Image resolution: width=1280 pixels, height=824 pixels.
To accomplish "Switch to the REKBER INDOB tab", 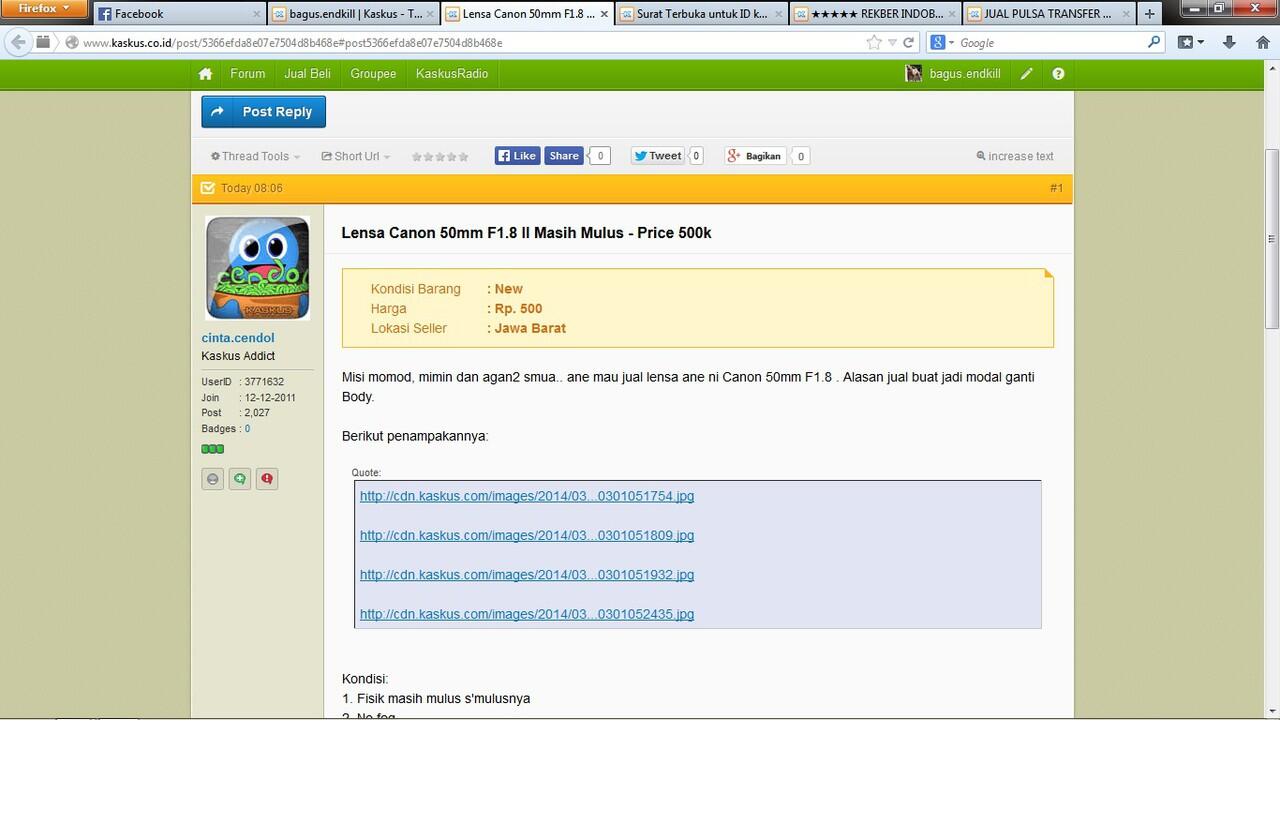I will [875, 14].
